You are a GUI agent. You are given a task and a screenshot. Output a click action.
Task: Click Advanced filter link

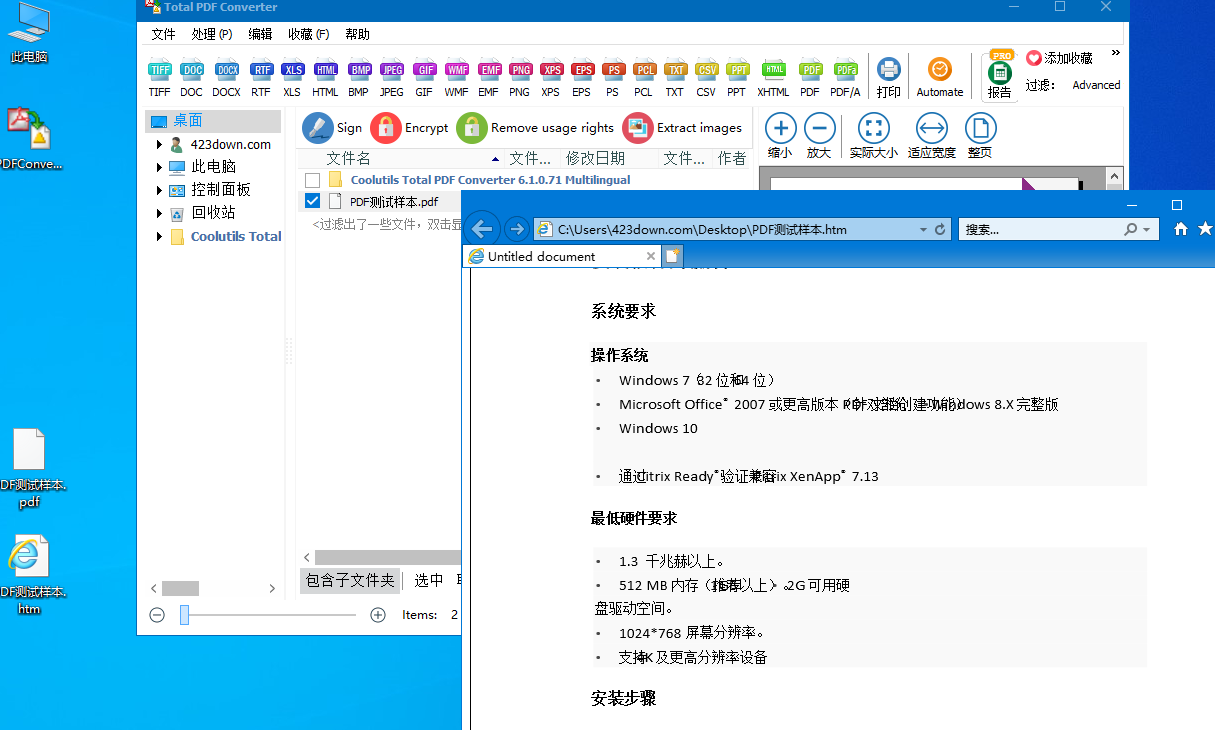click(1096, 85)
